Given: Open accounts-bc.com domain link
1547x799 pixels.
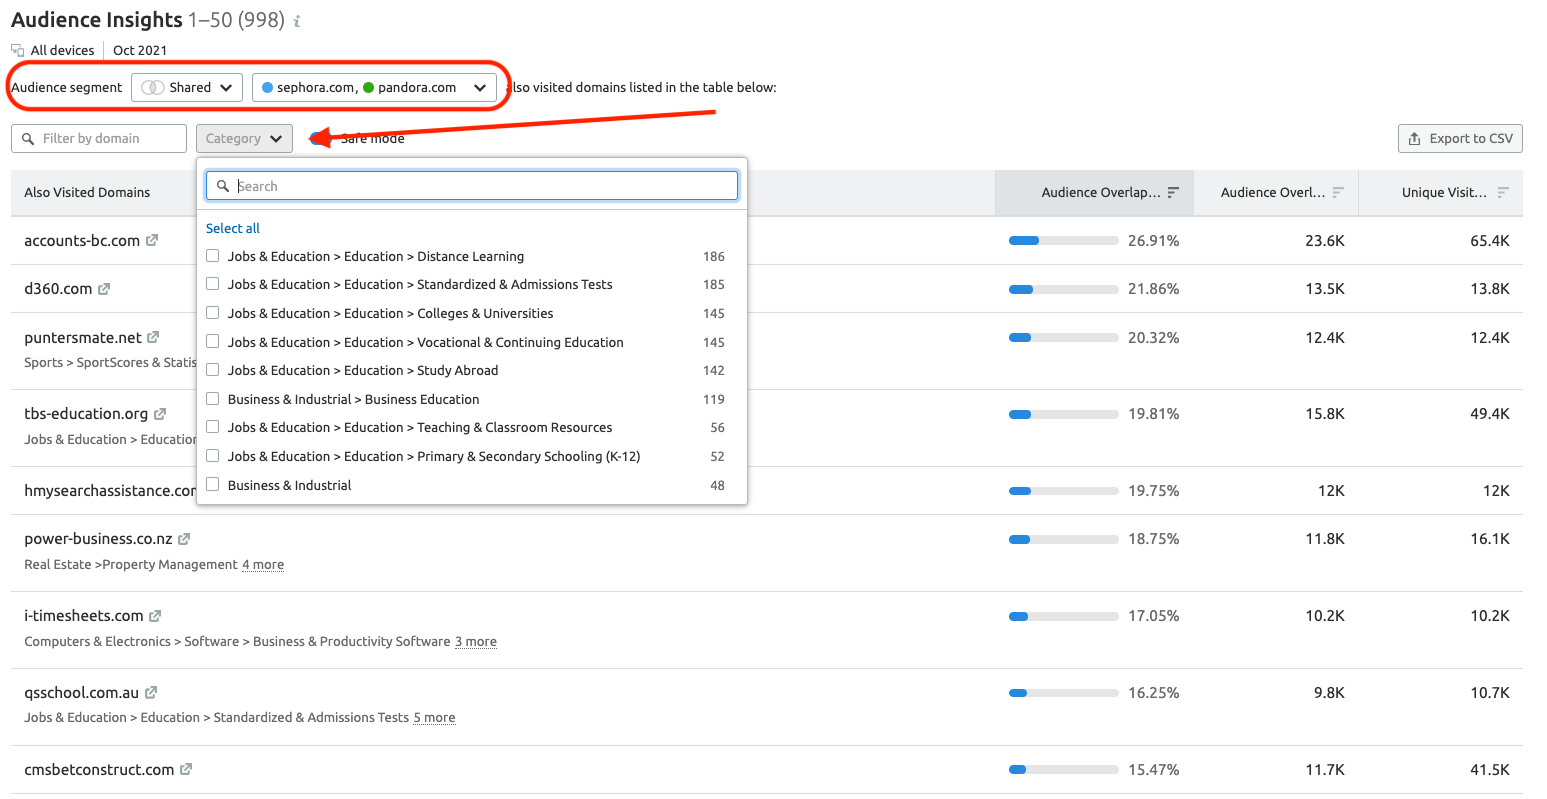Looking at the screenshot, I should click(82, 240).
